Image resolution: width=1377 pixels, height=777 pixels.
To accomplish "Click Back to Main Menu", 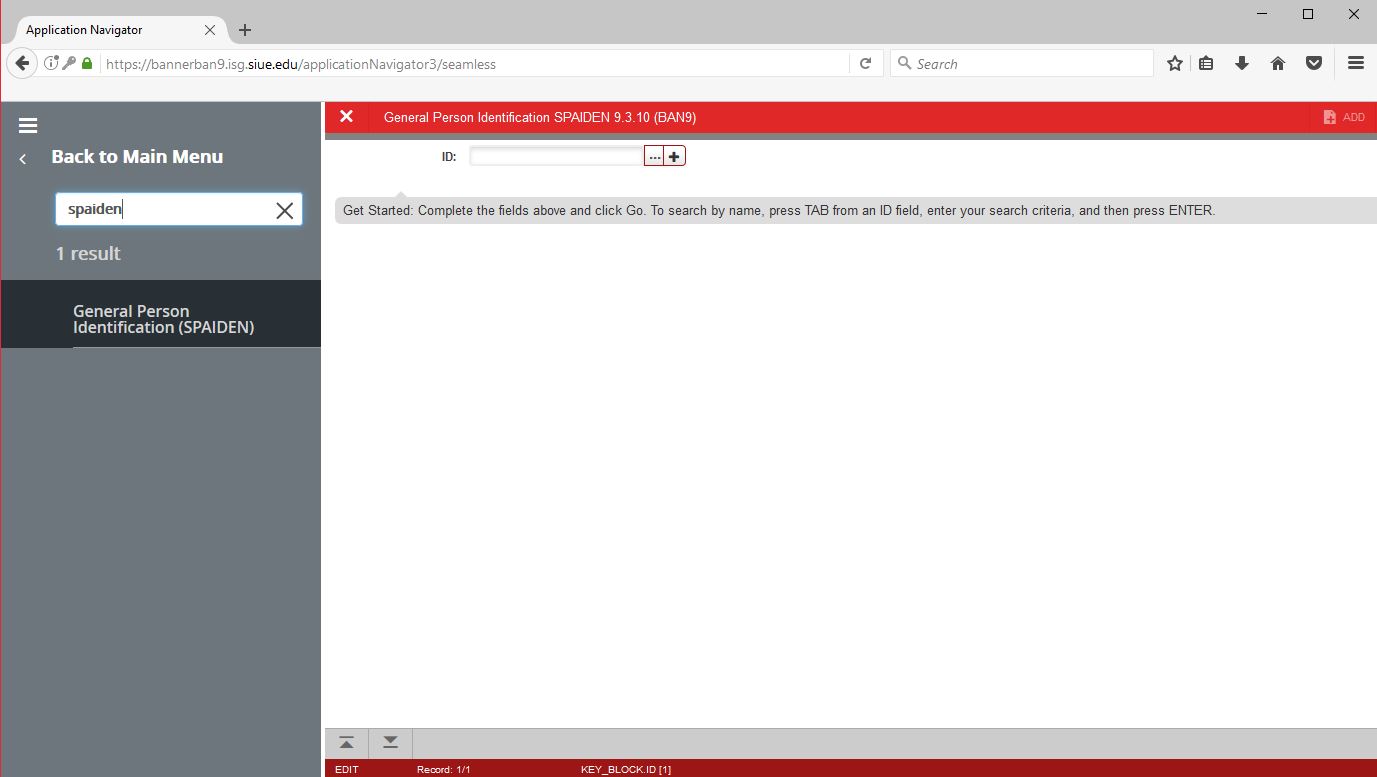I will pos(137,157).
